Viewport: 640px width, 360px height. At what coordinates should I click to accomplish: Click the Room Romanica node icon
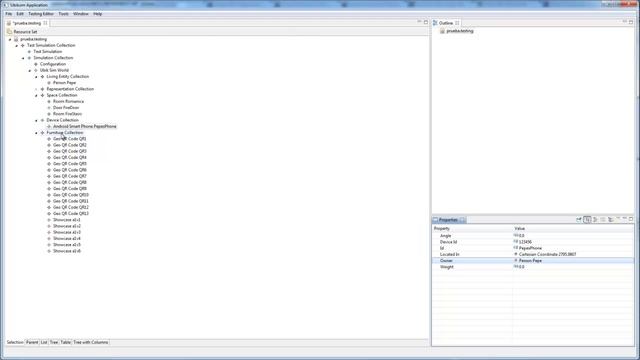pos(49,102)
